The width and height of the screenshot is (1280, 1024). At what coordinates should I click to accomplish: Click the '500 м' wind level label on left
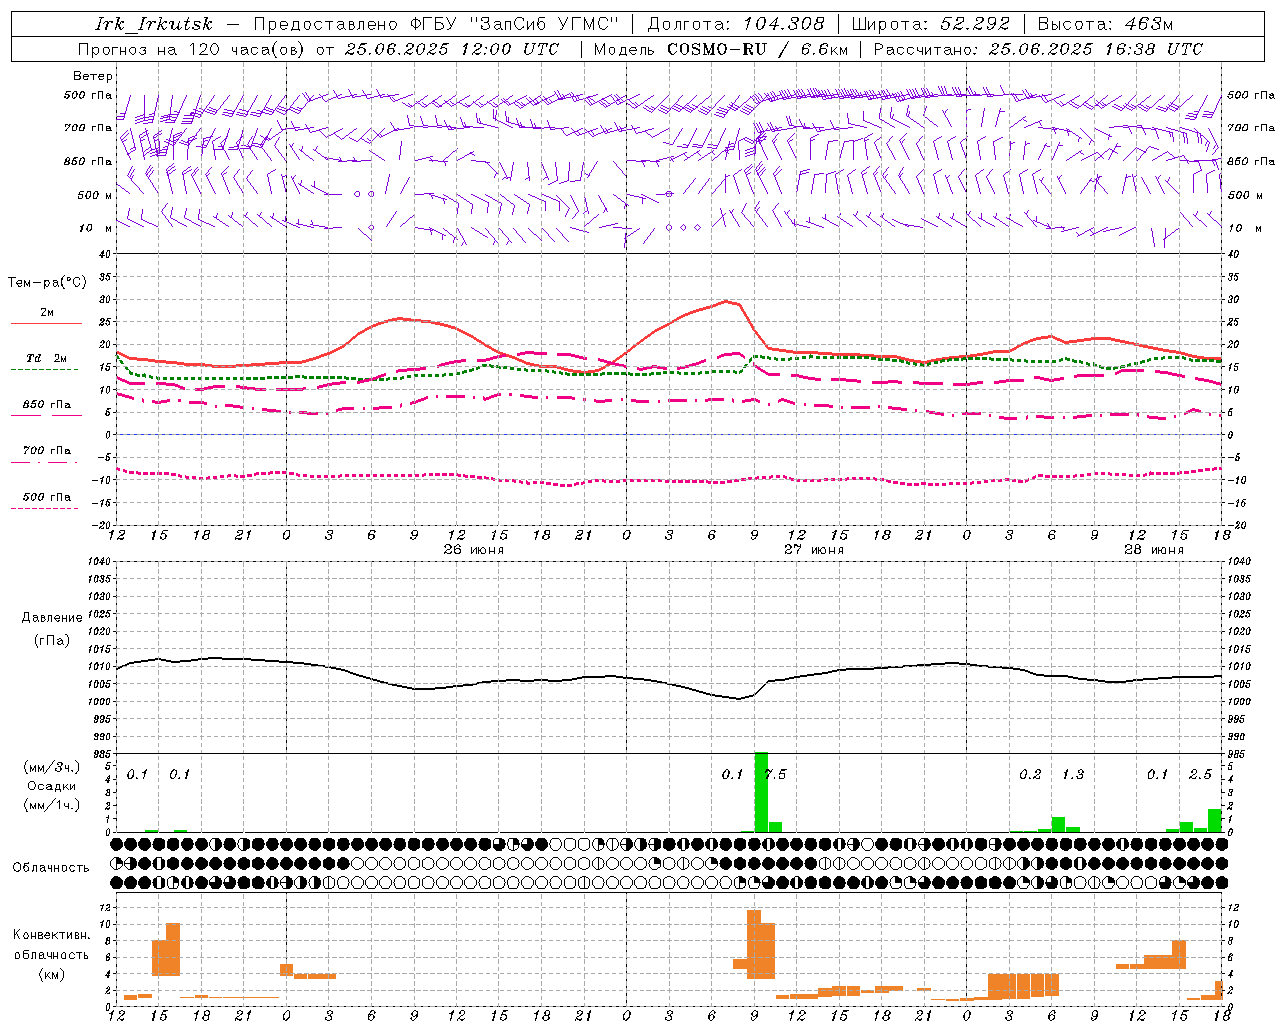tap(95, 195)
